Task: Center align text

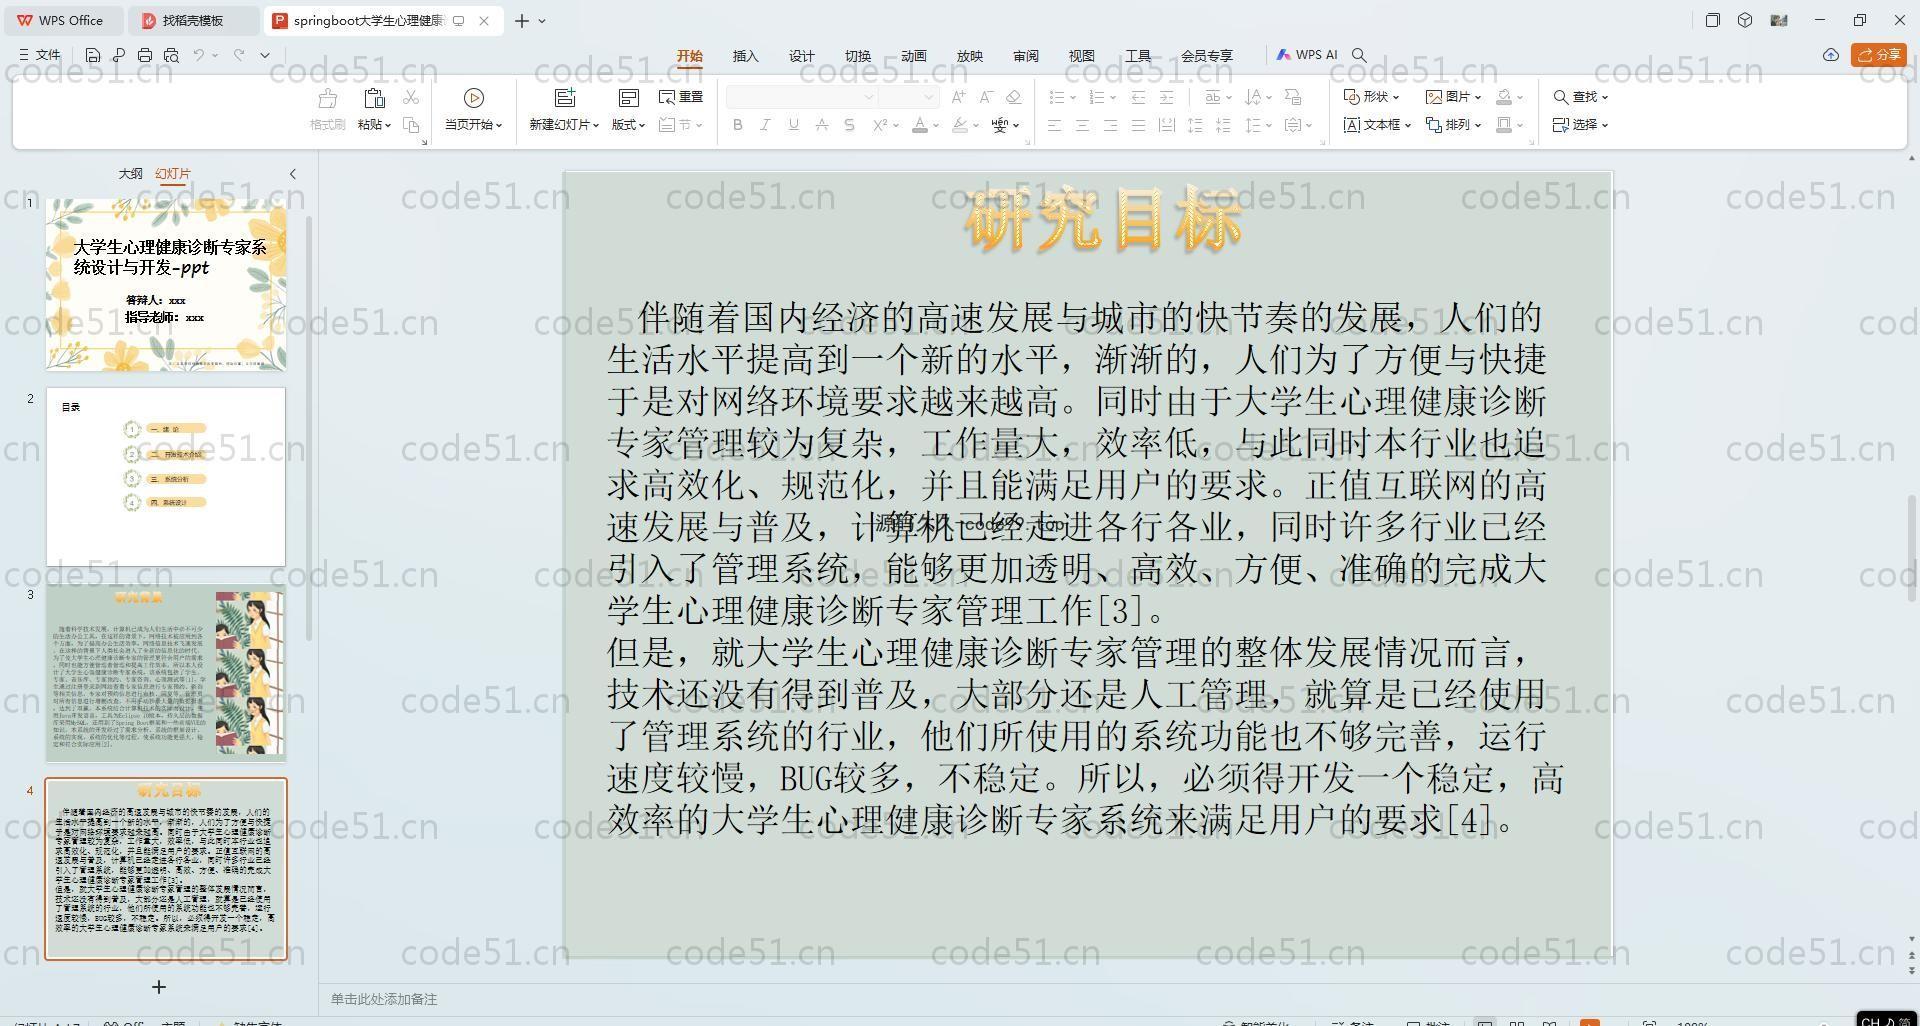Action: tap(1082, 125)
